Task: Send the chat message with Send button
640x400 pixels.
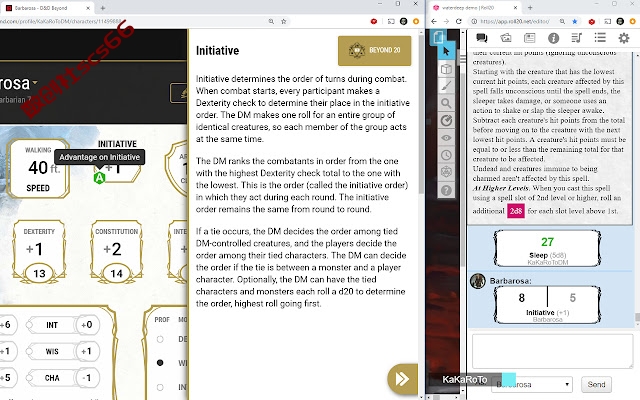Action: (x=596, y=384)
